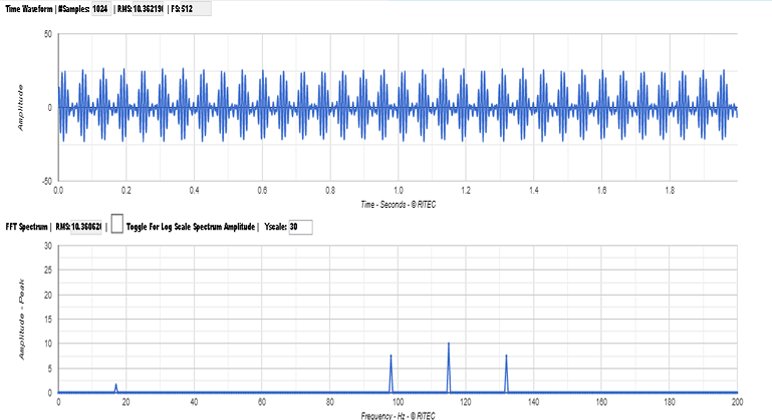772x420 pixels.
Task: Select the FFT Spectrum RMS value field
Action: (x=88, y=227)
